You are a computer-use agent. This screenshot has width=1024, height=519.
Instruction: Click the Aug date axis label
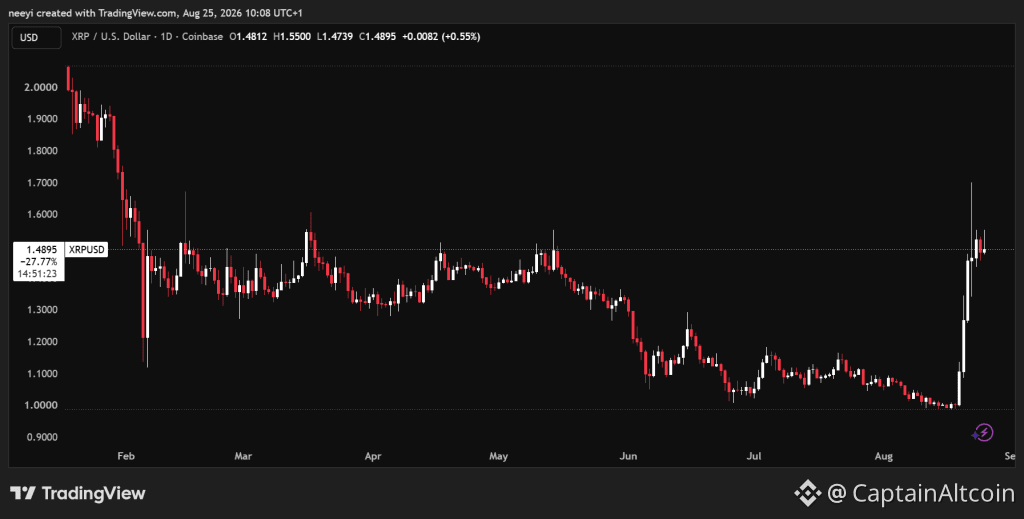point(884,456)
